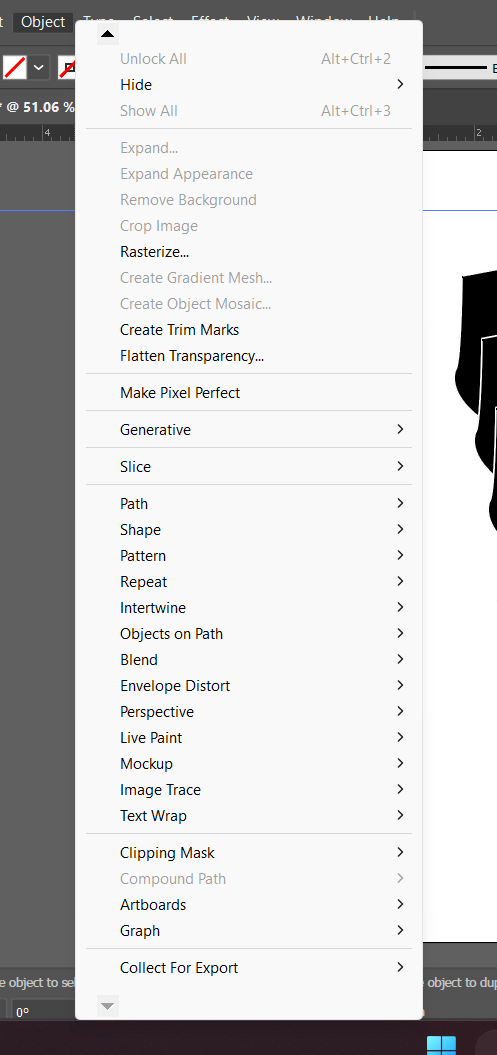This screenshot has height=1055, width=497.
Task: Open the Live Paint submenu
Action: point(249,738)
